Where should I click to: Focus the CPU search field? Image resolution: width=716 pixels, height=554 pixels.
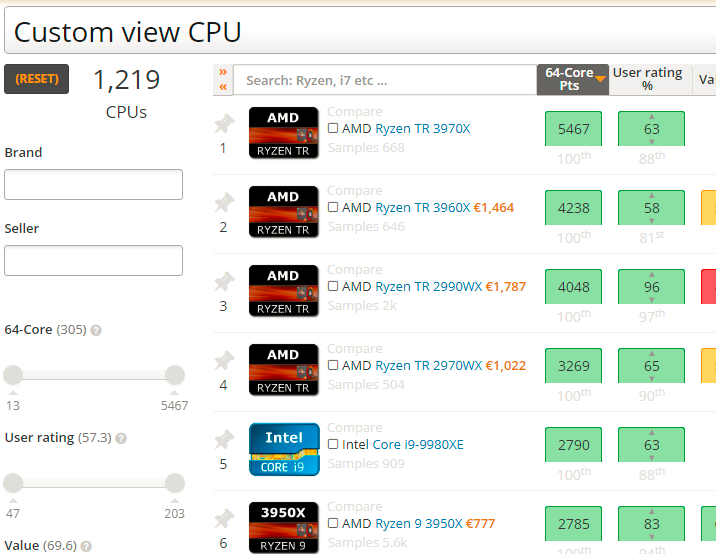coord(385,80)
